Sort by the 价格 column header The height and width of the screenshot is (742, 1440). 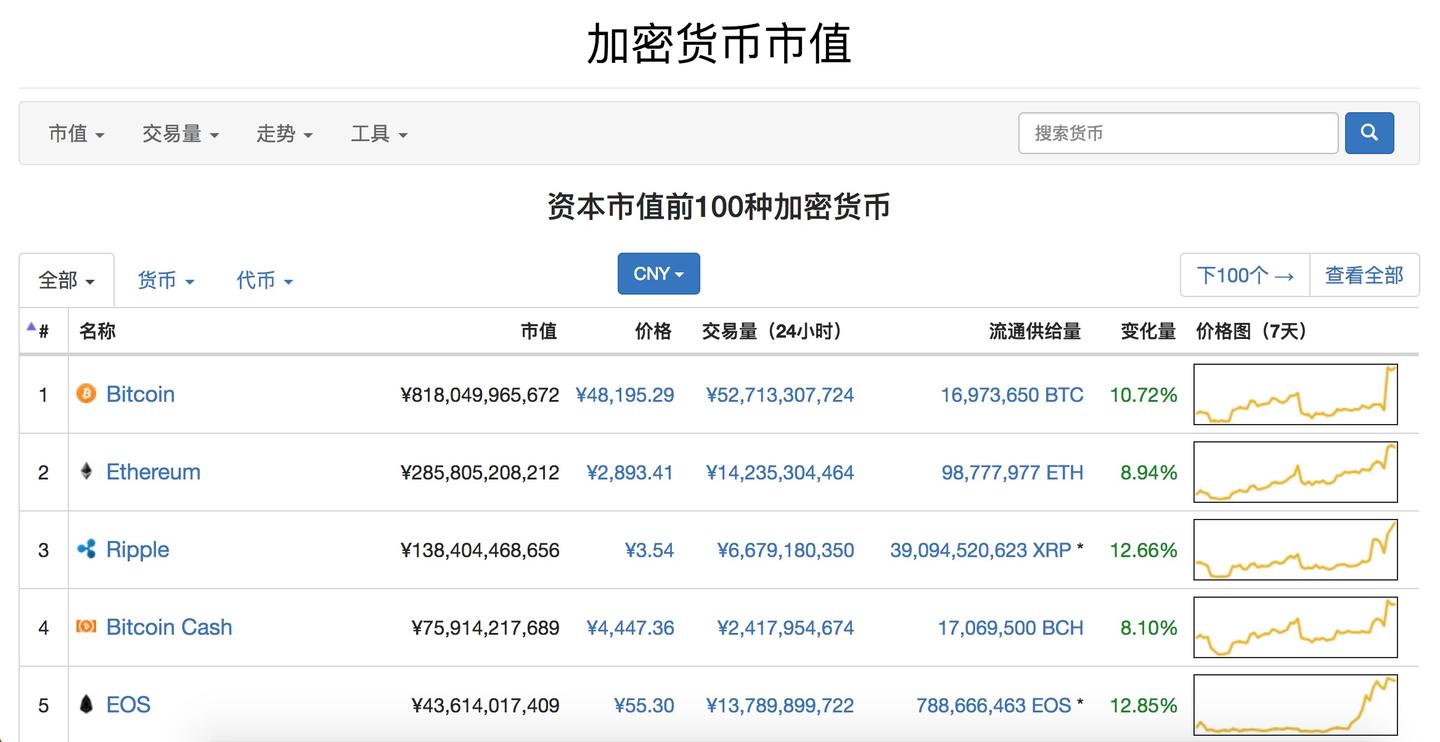(x=653, y=330)
